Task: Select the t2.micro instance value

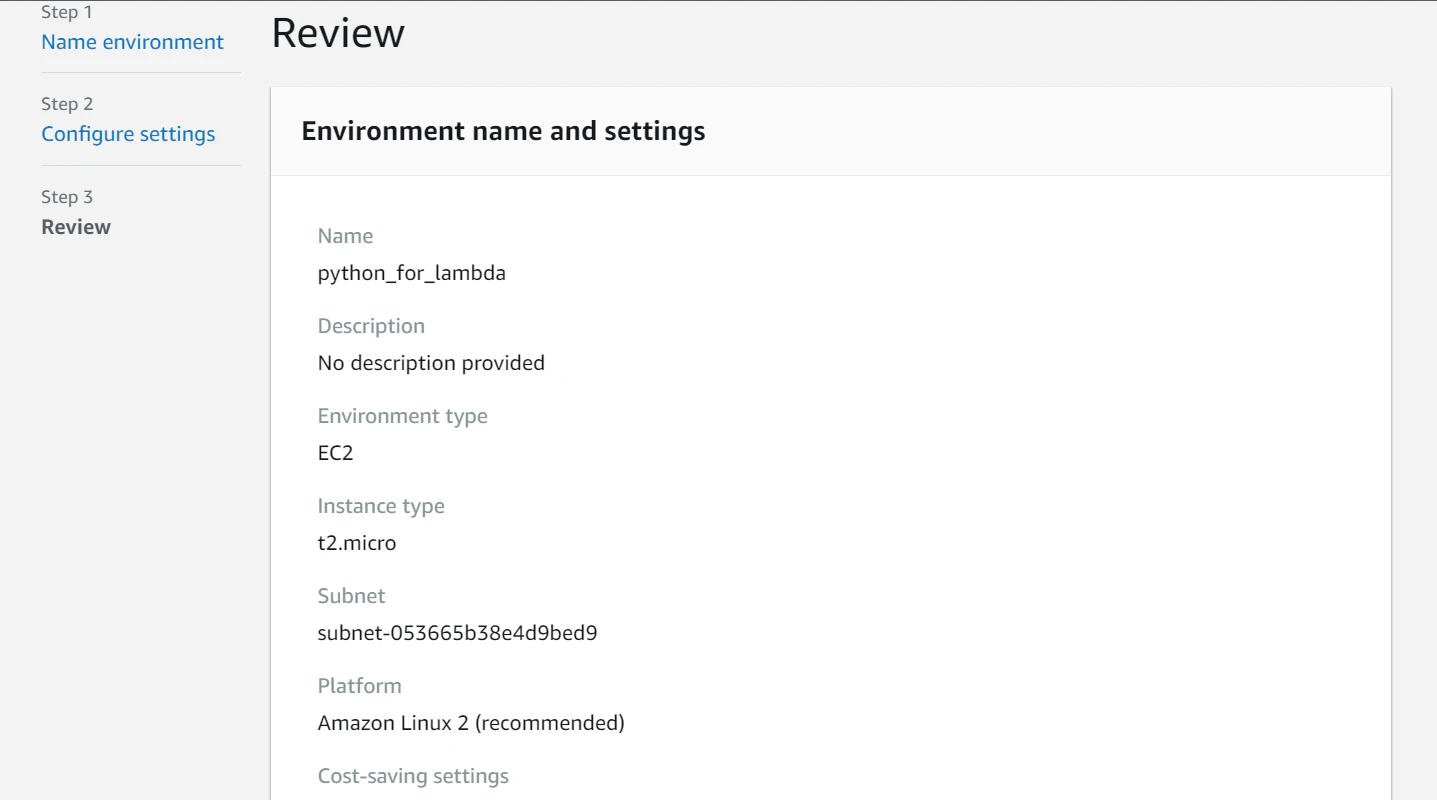Action: [357, 543]
